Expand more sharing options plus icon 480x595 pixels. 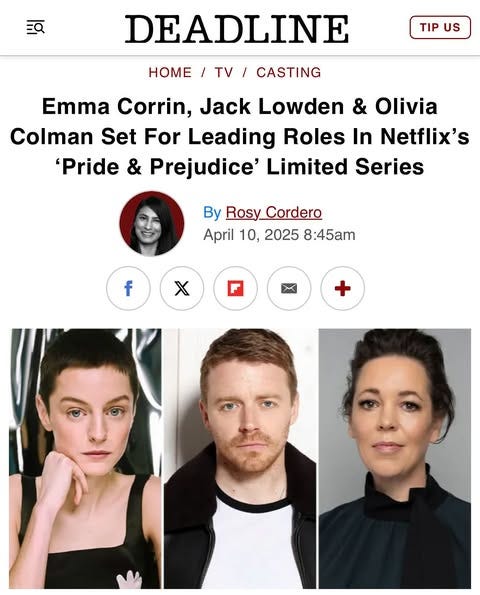(x=343, y=288)
